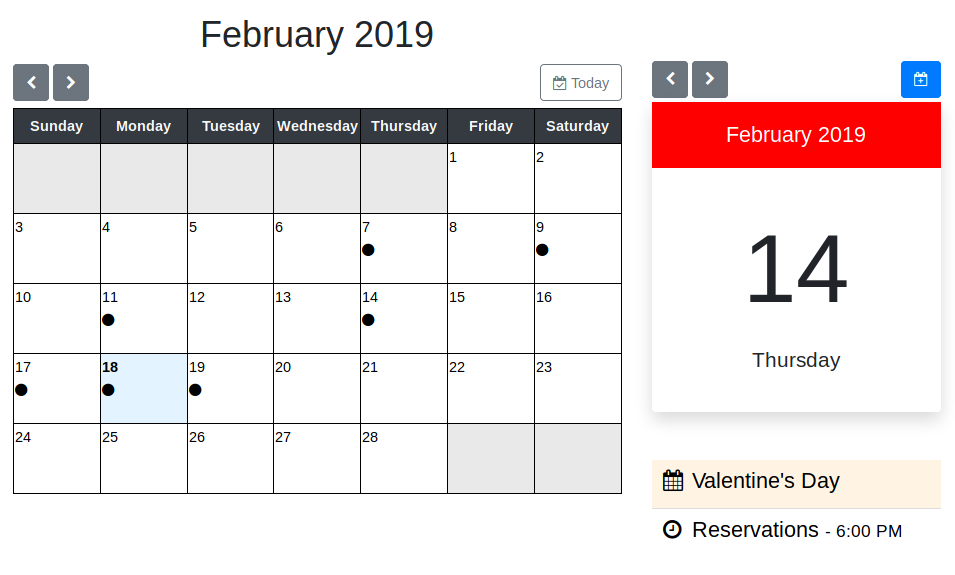
Task: Select February 14 in the calendar grid
Action: [404, 319]
